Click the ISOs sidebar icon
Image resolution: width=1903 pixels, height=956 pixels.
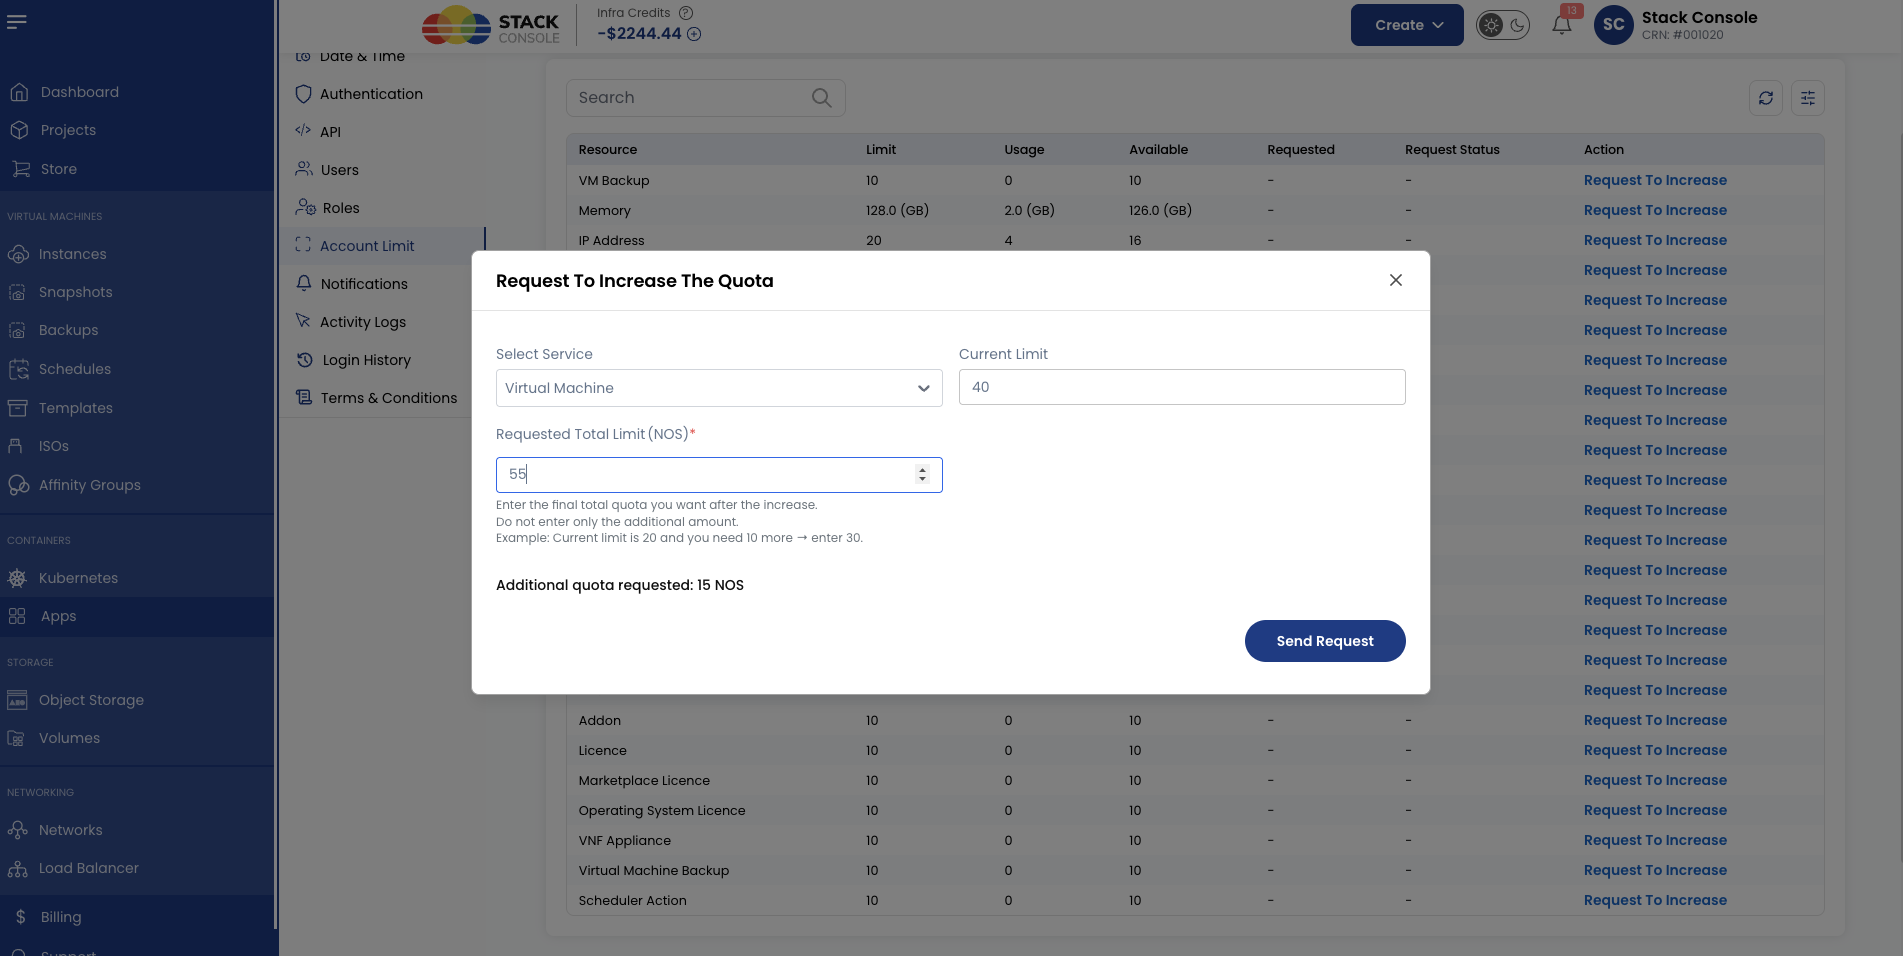point(15,446)
